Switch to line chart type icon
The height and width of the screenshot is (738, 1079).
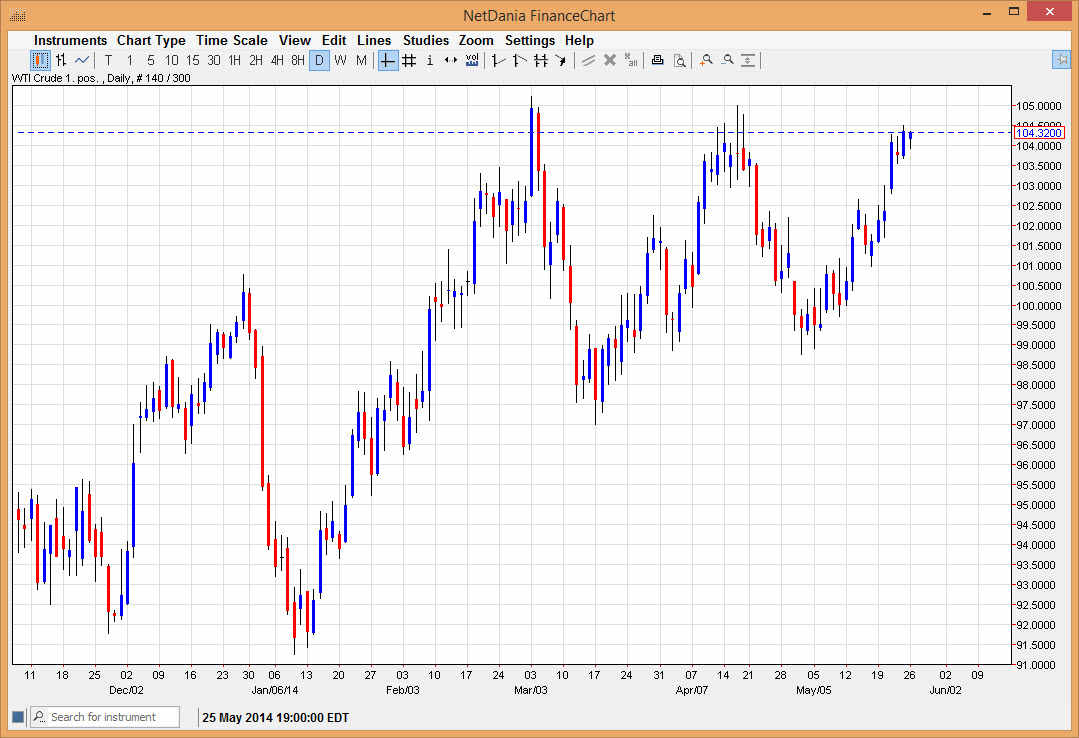coord(82,60)
